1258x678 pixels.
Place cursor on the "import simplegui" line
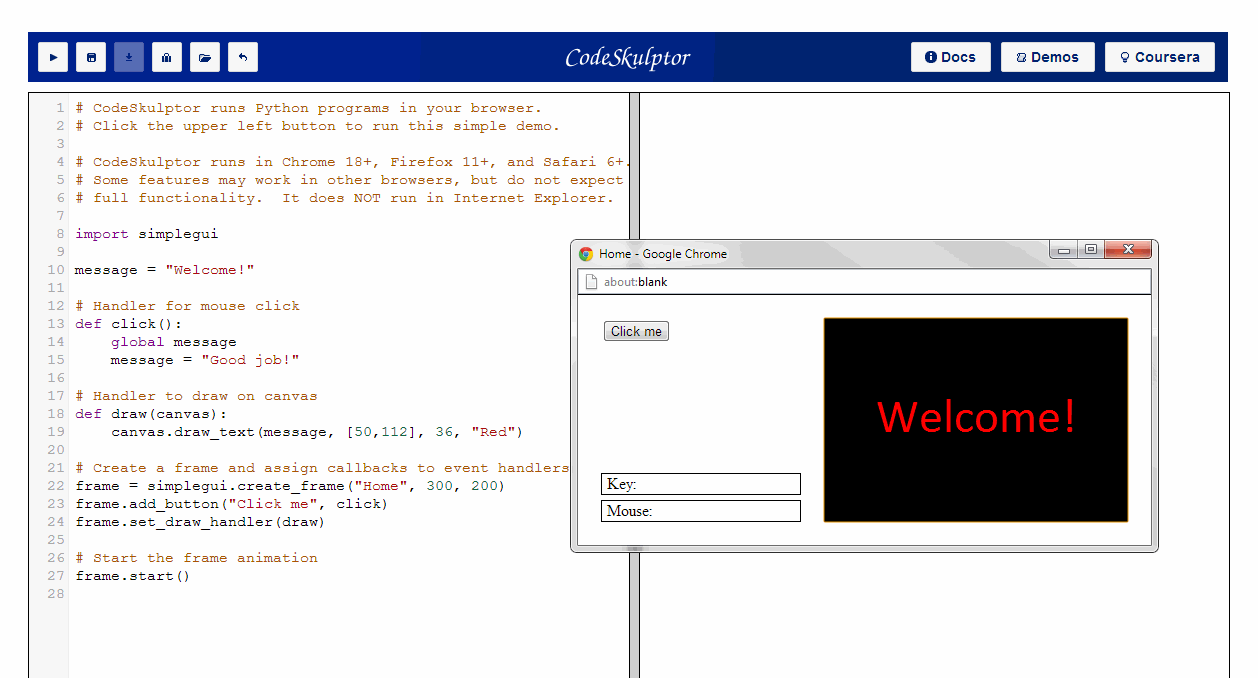[147, 234]
